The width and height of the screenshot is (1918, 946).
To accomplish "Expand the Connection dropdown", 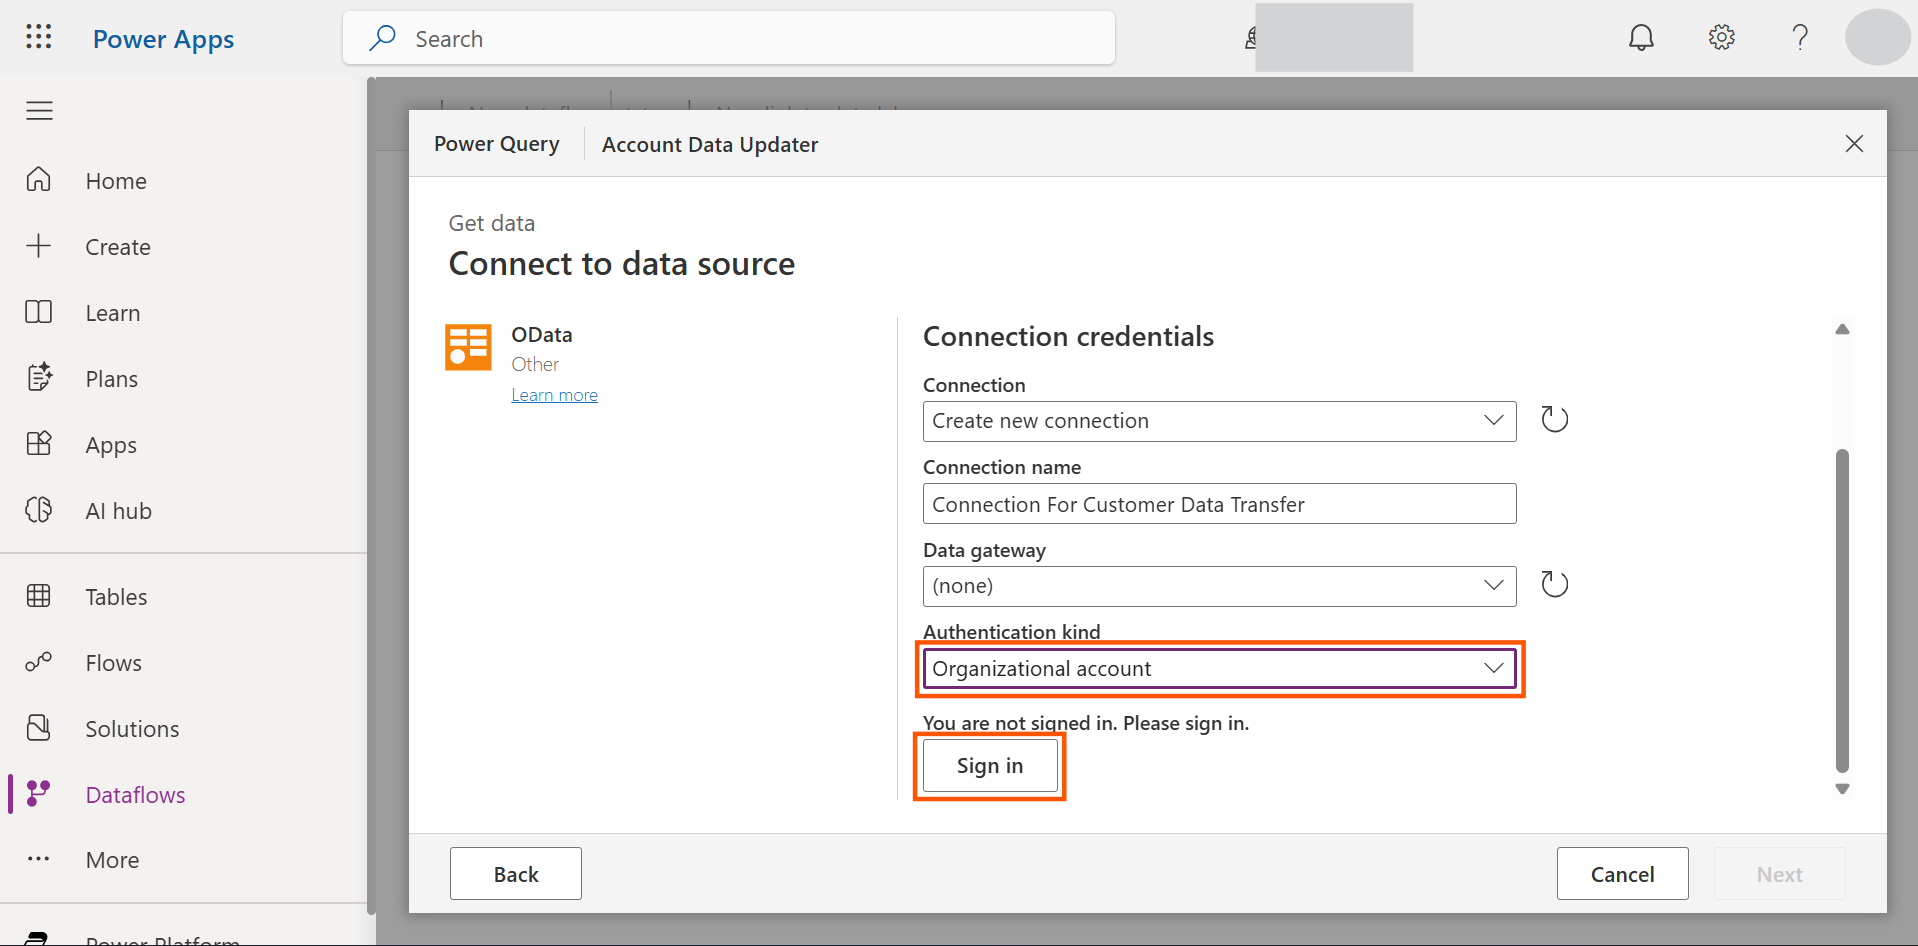I will [1218, 421].
